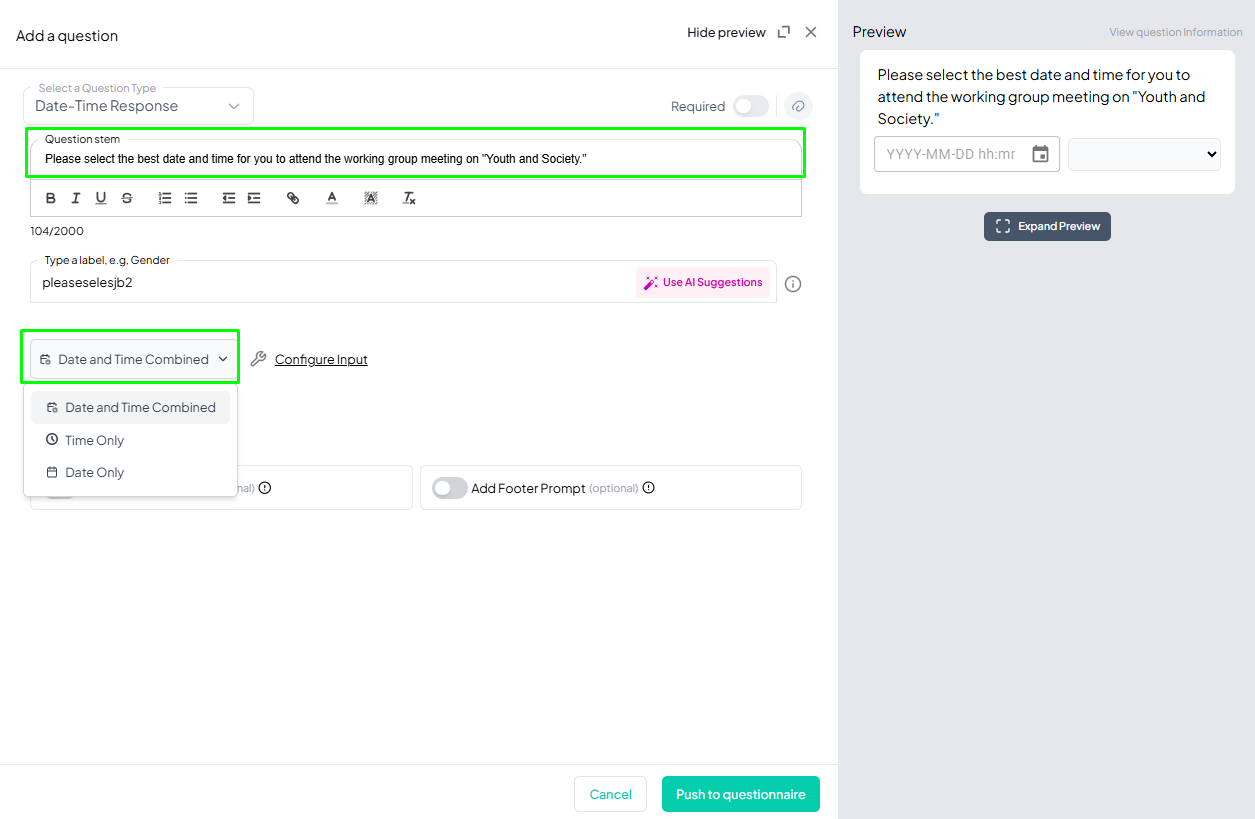Change the text font color
Image resolution: width=1255 pixels, height=819 pixels.
point(332,198)
